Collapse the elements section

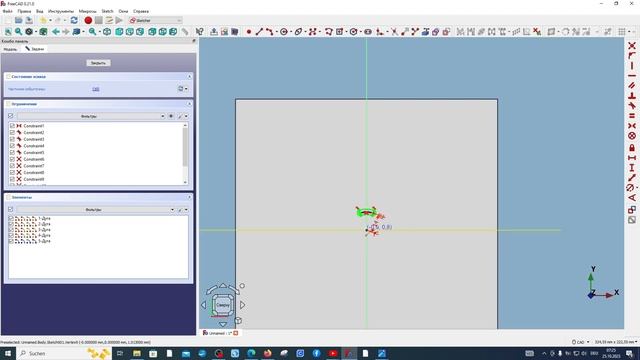tap(189, 197)
